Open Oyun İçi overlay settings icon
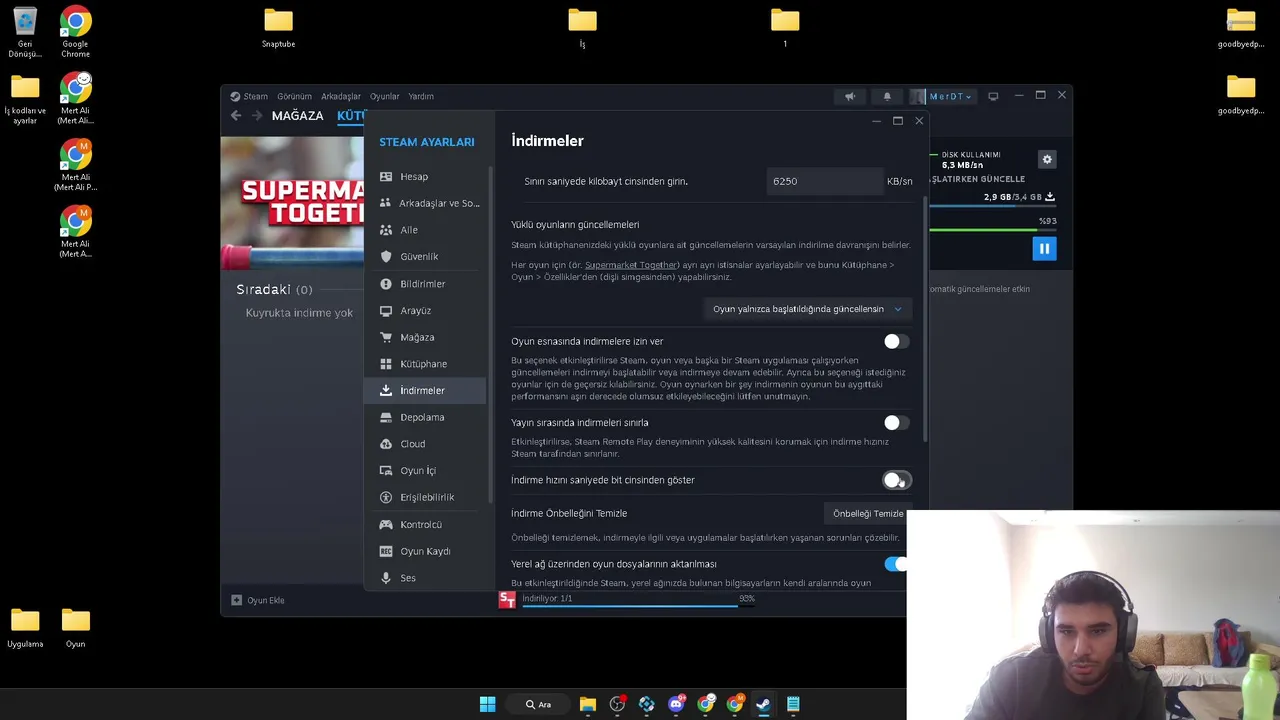Viewport: 1280px width, 720px height. [386, 471]
